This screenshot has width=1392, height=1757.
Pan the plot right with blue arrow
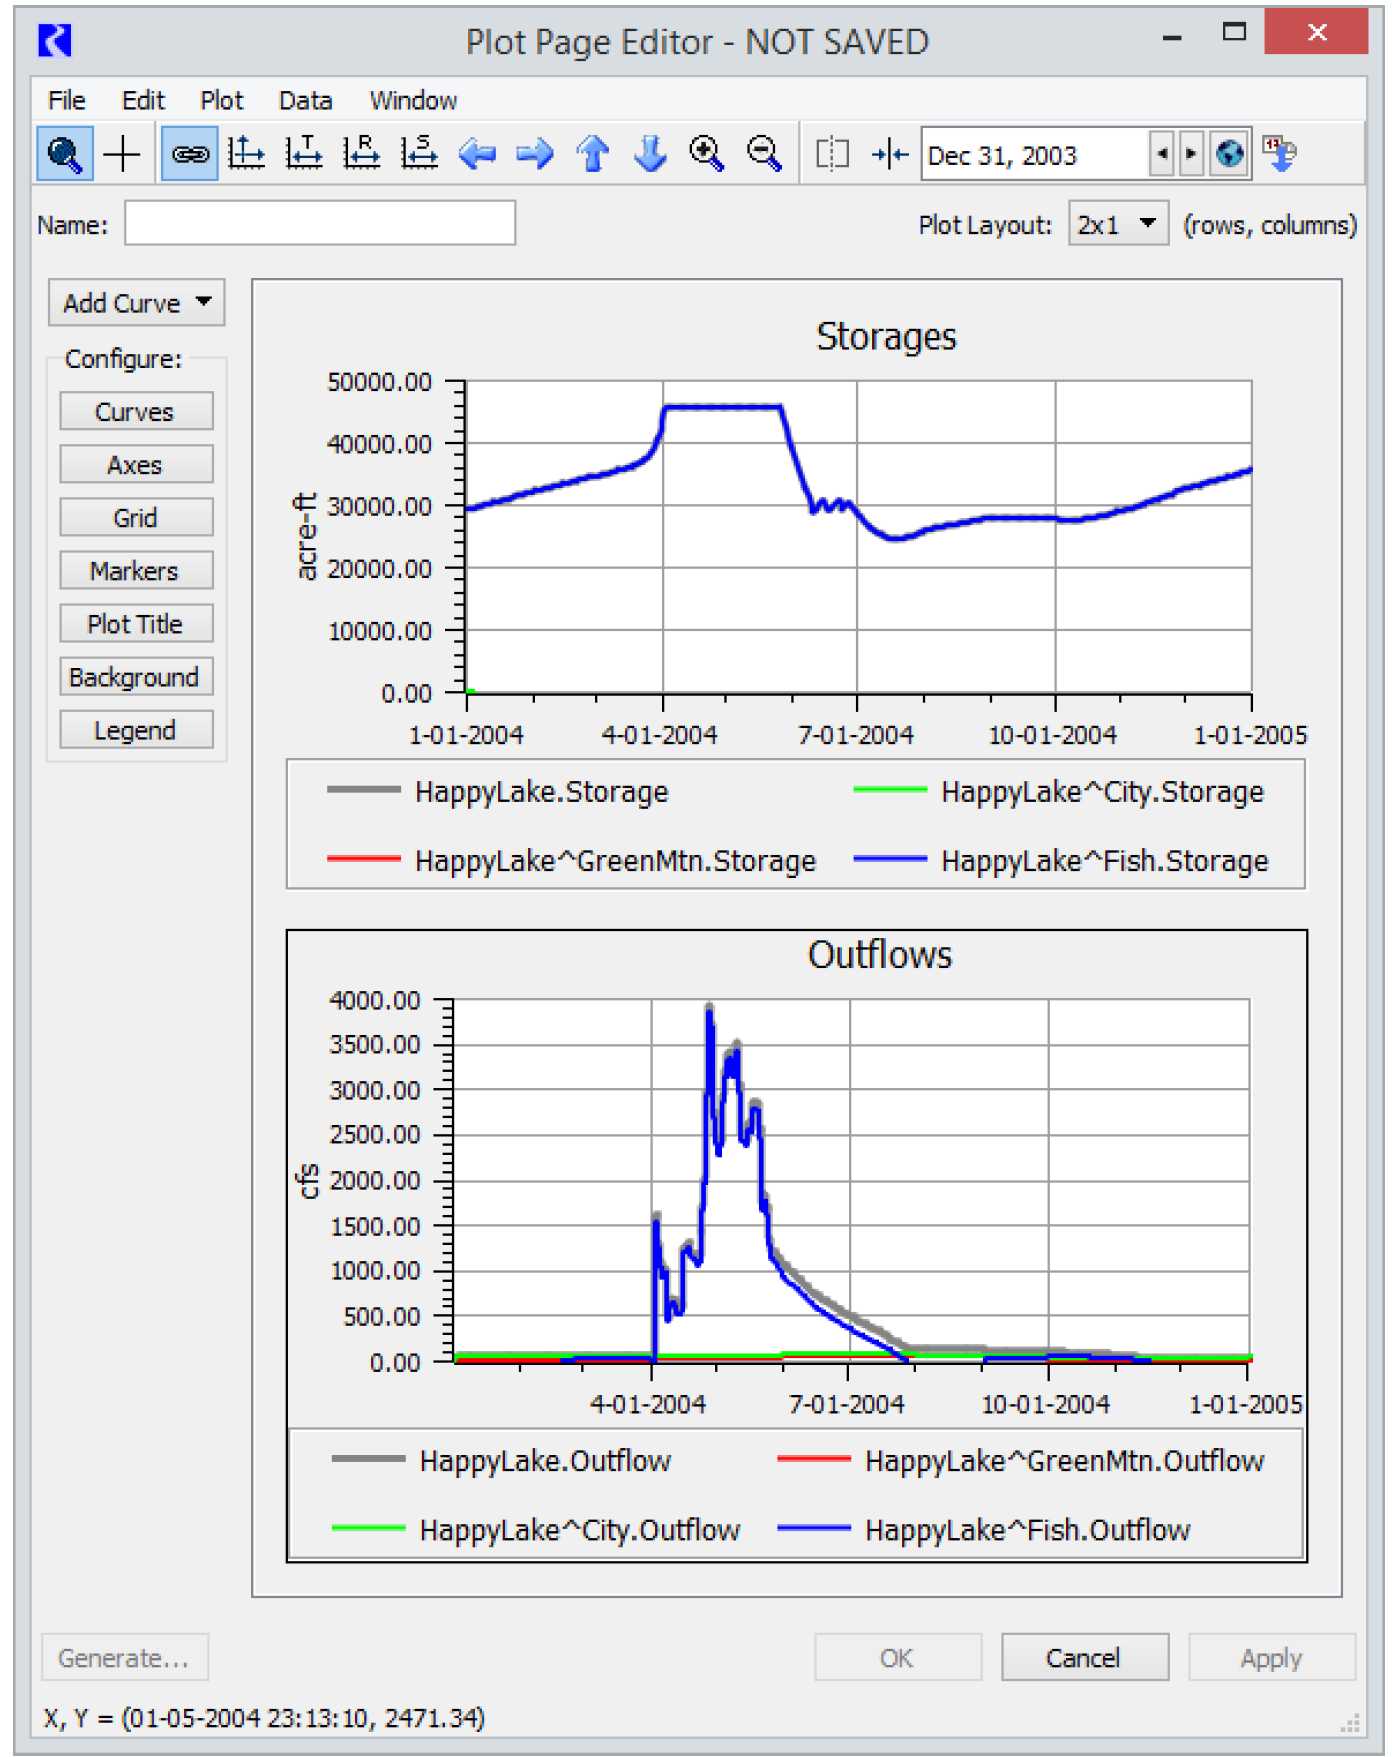535,155
